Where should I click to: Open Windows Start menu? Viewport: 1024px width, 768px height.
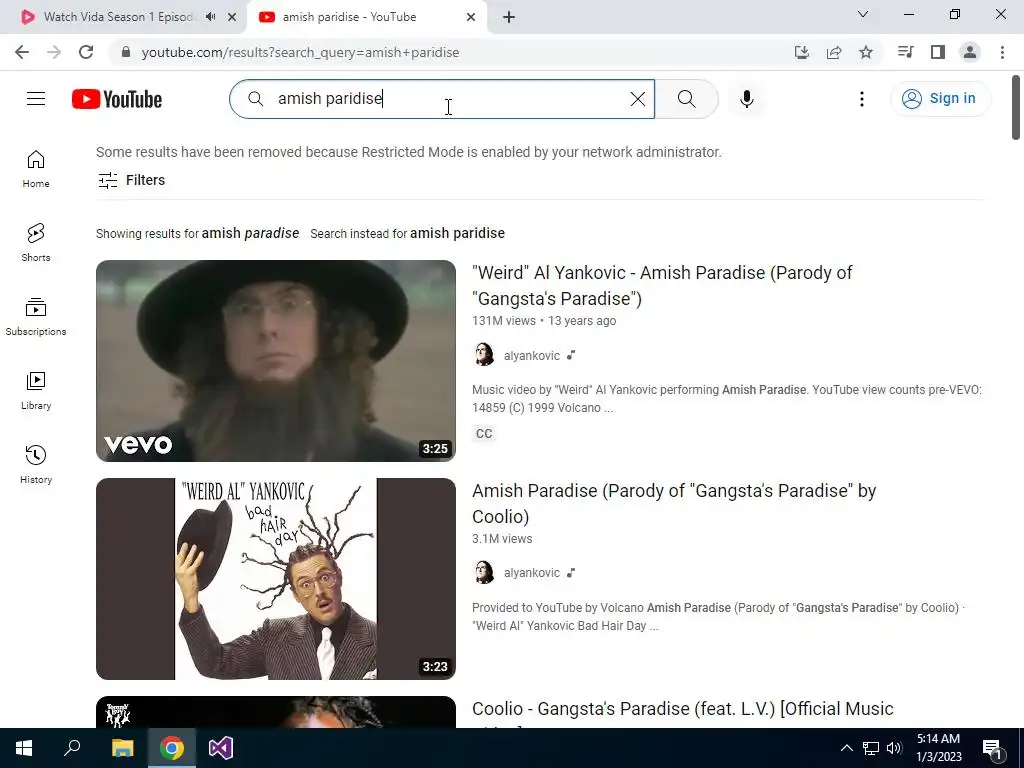(x=24, y=748)
